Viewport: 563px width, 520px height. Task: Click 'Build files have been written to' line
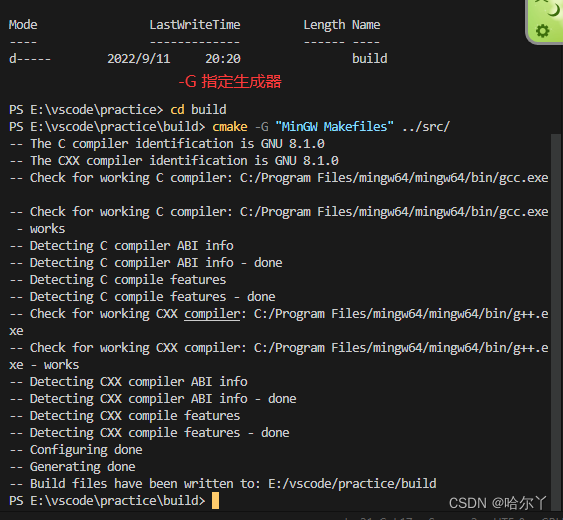pyautogui.click(x=223, y=484)
